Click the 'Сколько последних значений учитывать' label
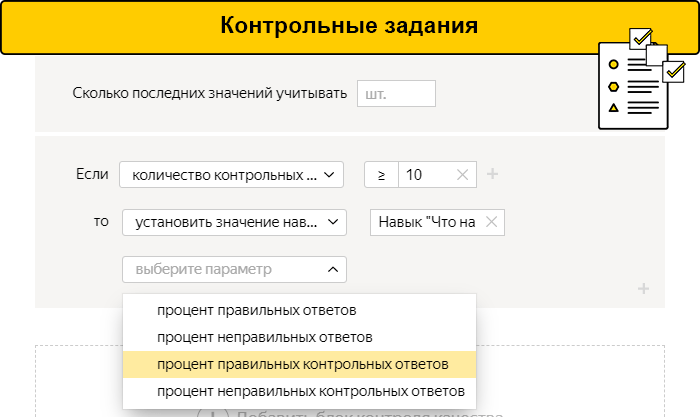This screenshot has width=700, height=417. pyautogui.click(x=210, y=94)
